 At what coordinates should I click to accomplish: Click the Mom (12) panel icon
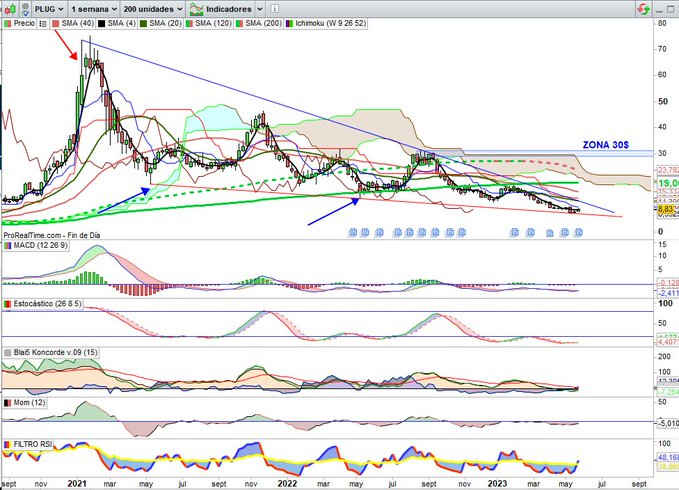point(7,403)
